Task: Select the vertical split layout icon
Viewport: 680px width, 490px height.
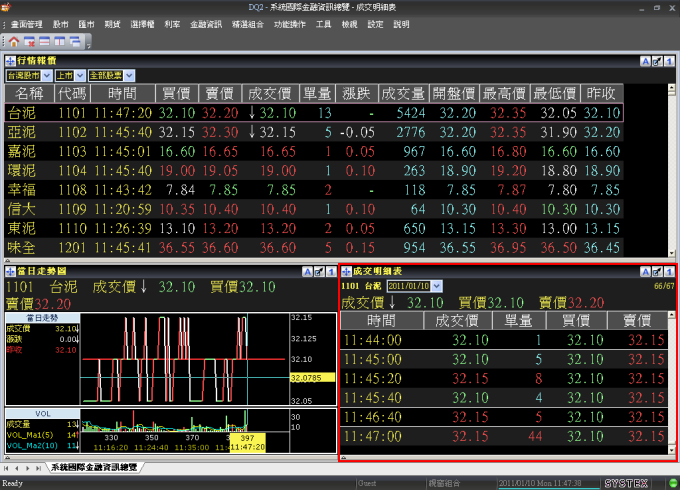Action: coord(60,42)
